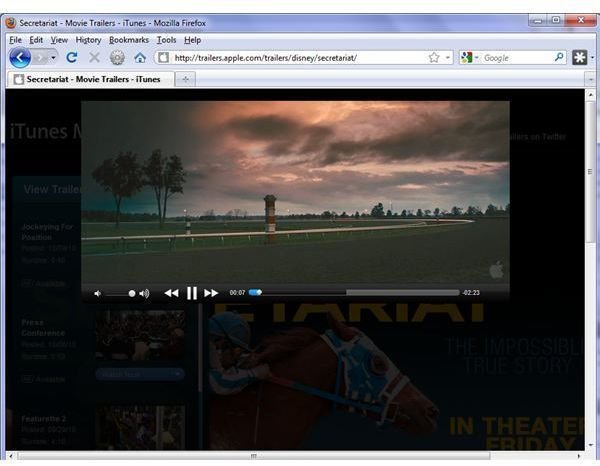Viewport: 600px width, 466px height.
Task: Open the Press Conference trailer thumbnail
Action: 140,336
